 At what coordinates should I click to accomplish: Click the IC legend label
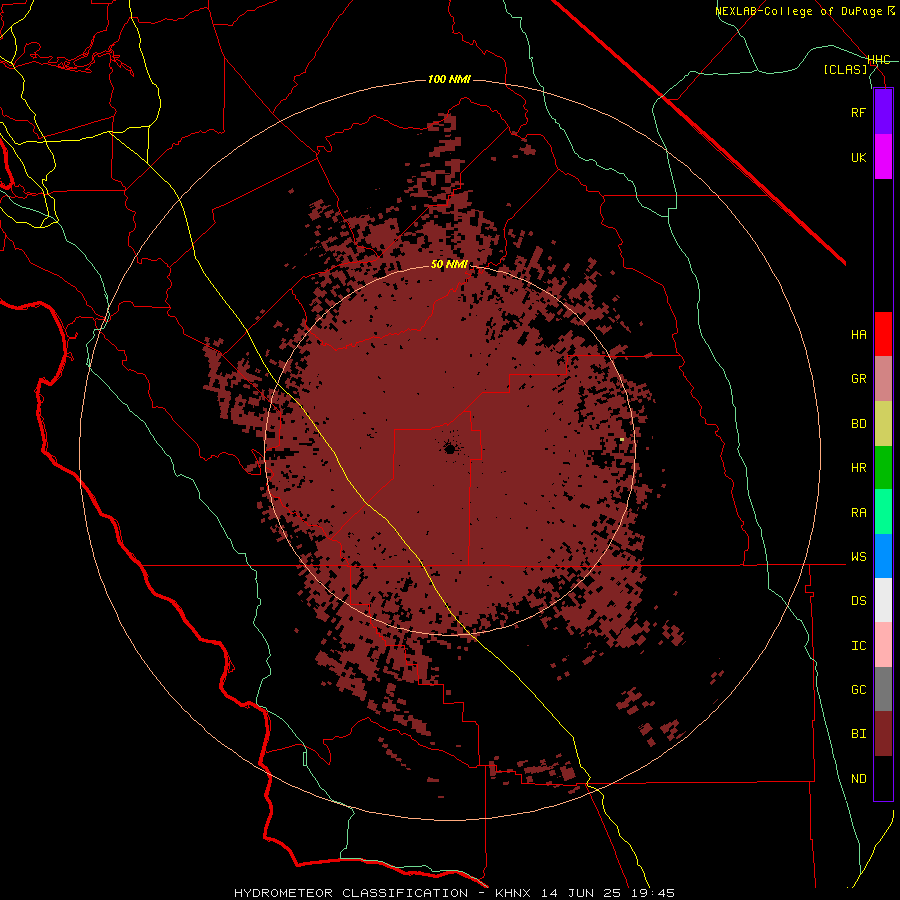[x=858, y=646]
